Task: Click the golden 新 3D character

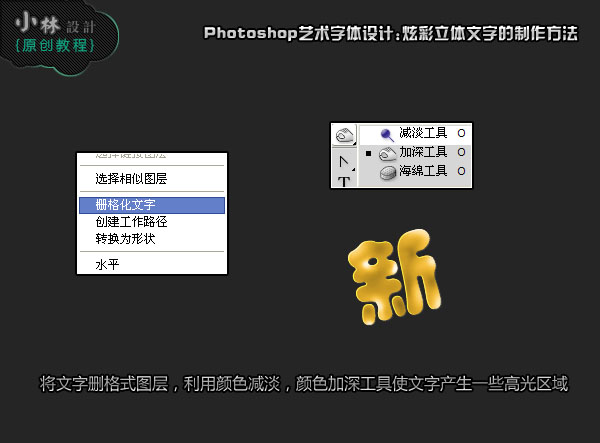Action: click(x=393, y=279)
